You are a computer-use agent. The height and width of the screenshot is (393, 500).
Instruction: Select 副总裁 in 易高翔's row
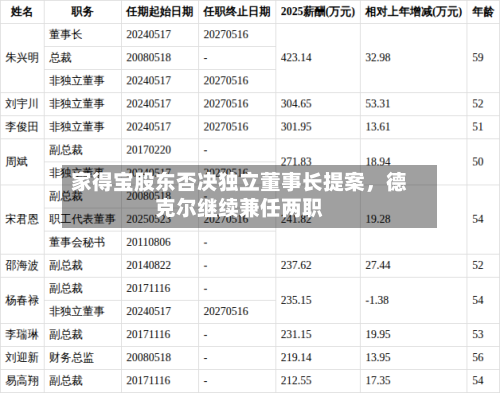pyautogui.click(x=66, y=380)
